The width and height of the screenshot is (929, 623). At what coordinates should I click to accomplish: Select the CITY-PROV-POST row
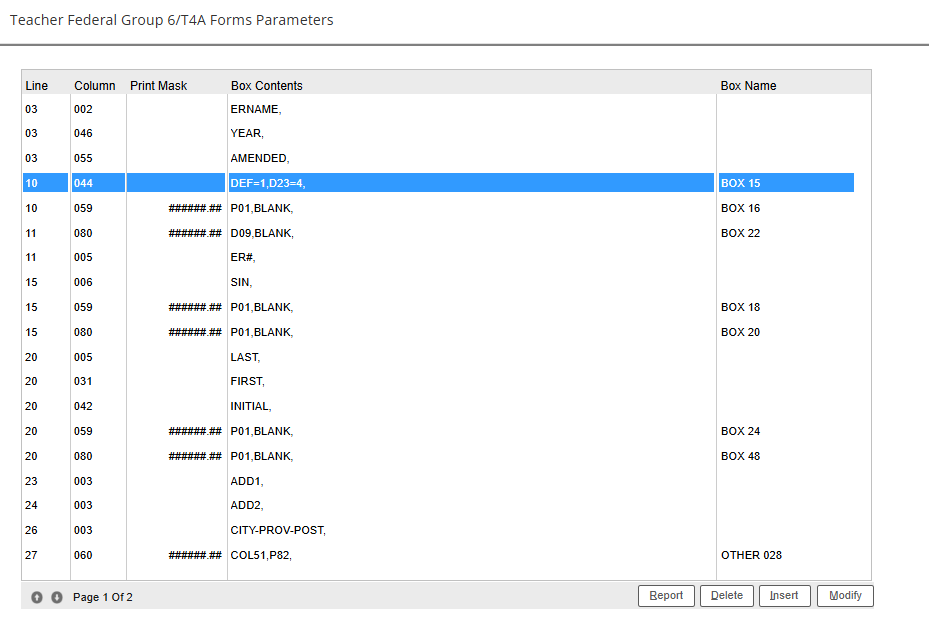(278, 530)
